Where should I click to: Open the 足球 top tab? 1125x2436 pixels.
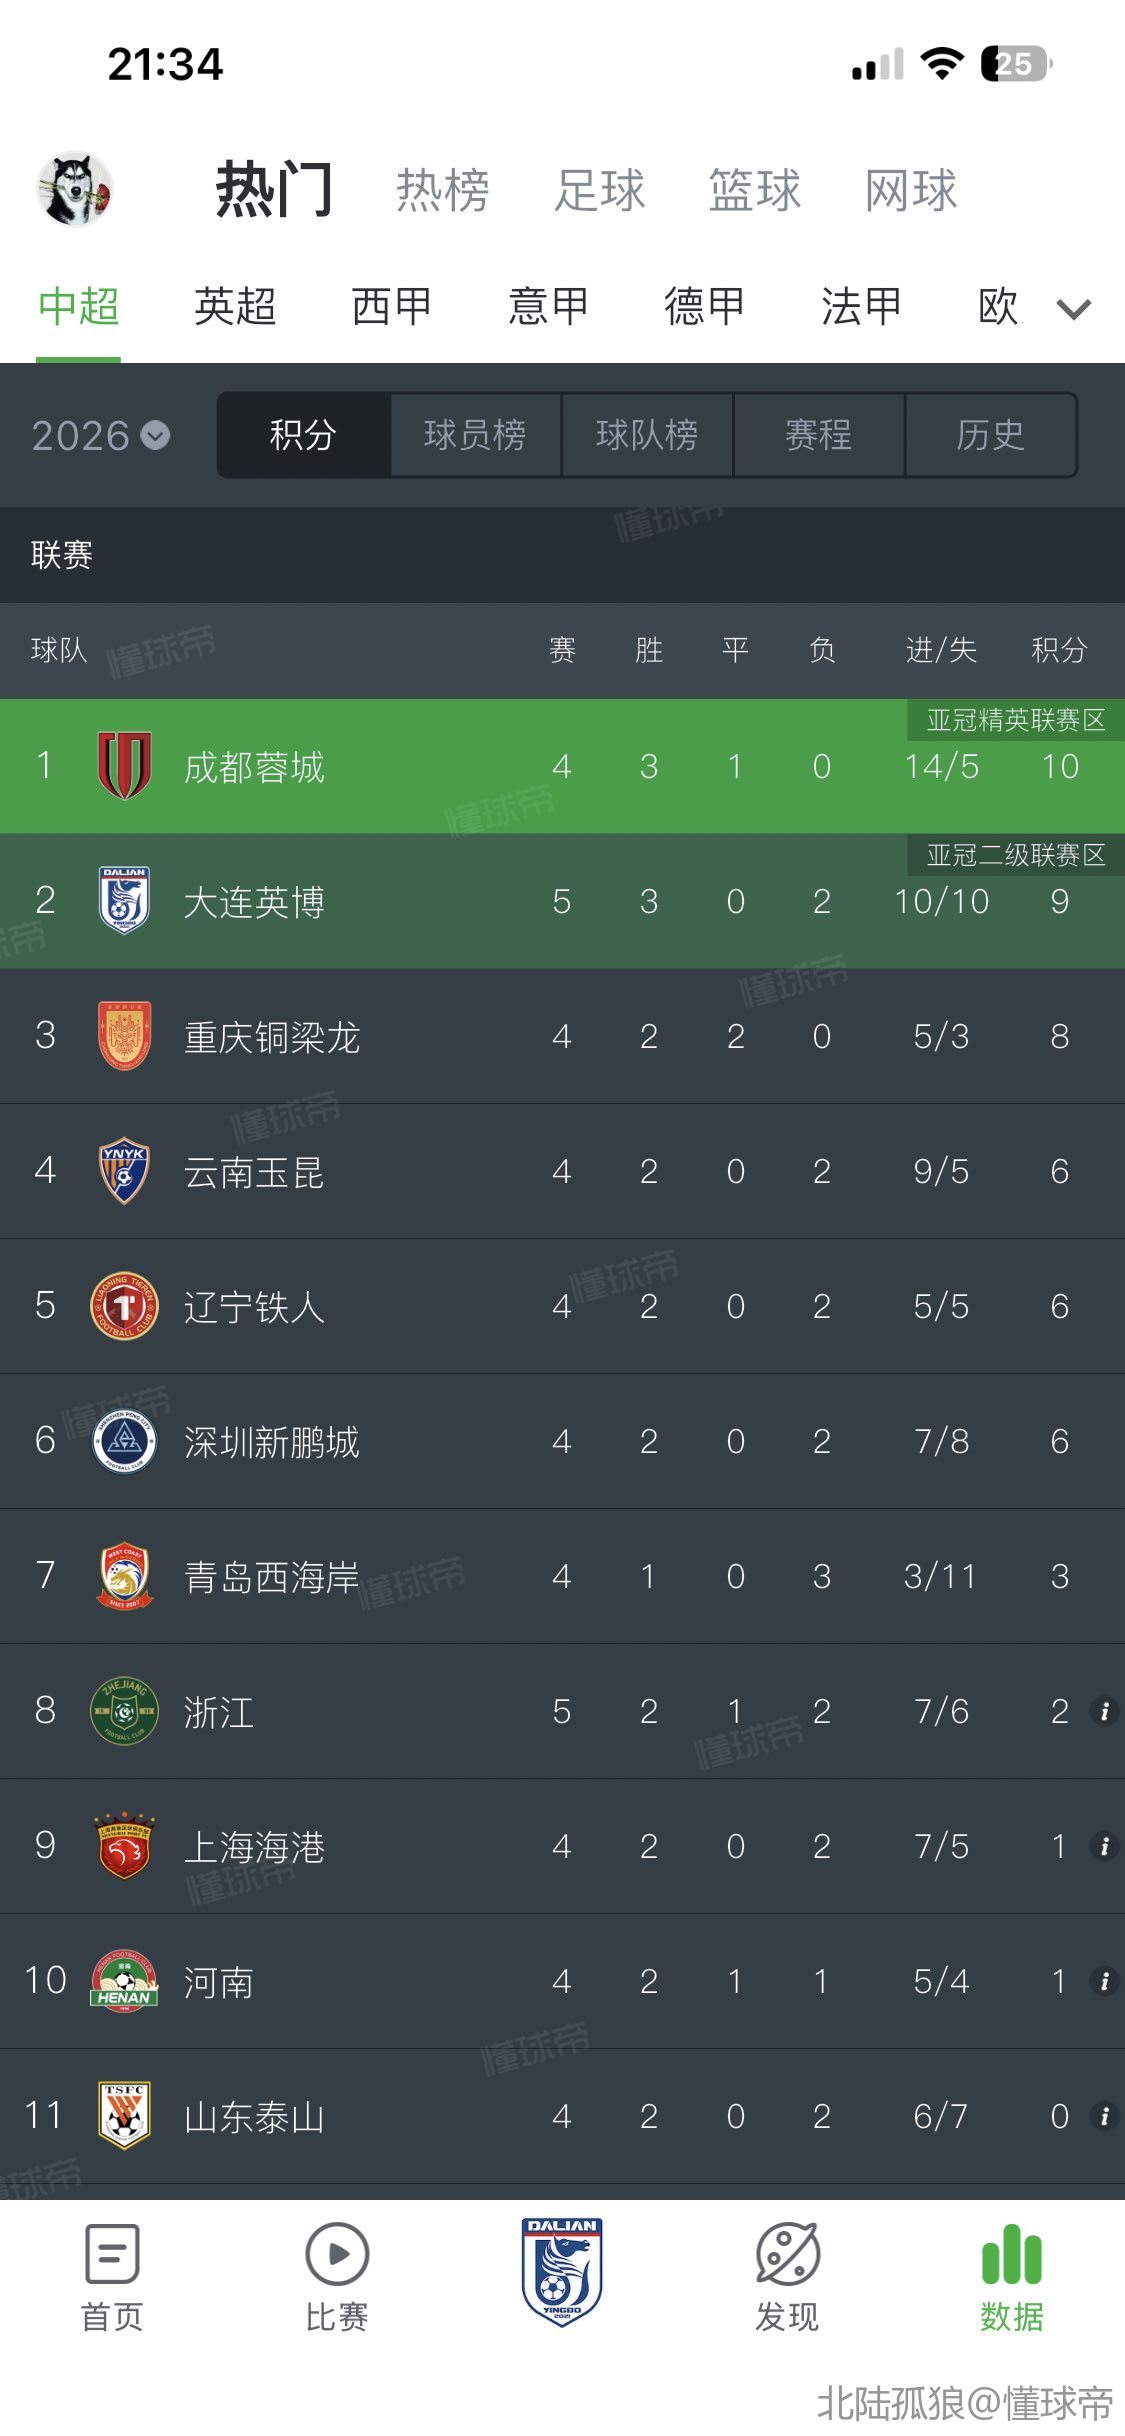pyautogui.click(x=600, y=190)
